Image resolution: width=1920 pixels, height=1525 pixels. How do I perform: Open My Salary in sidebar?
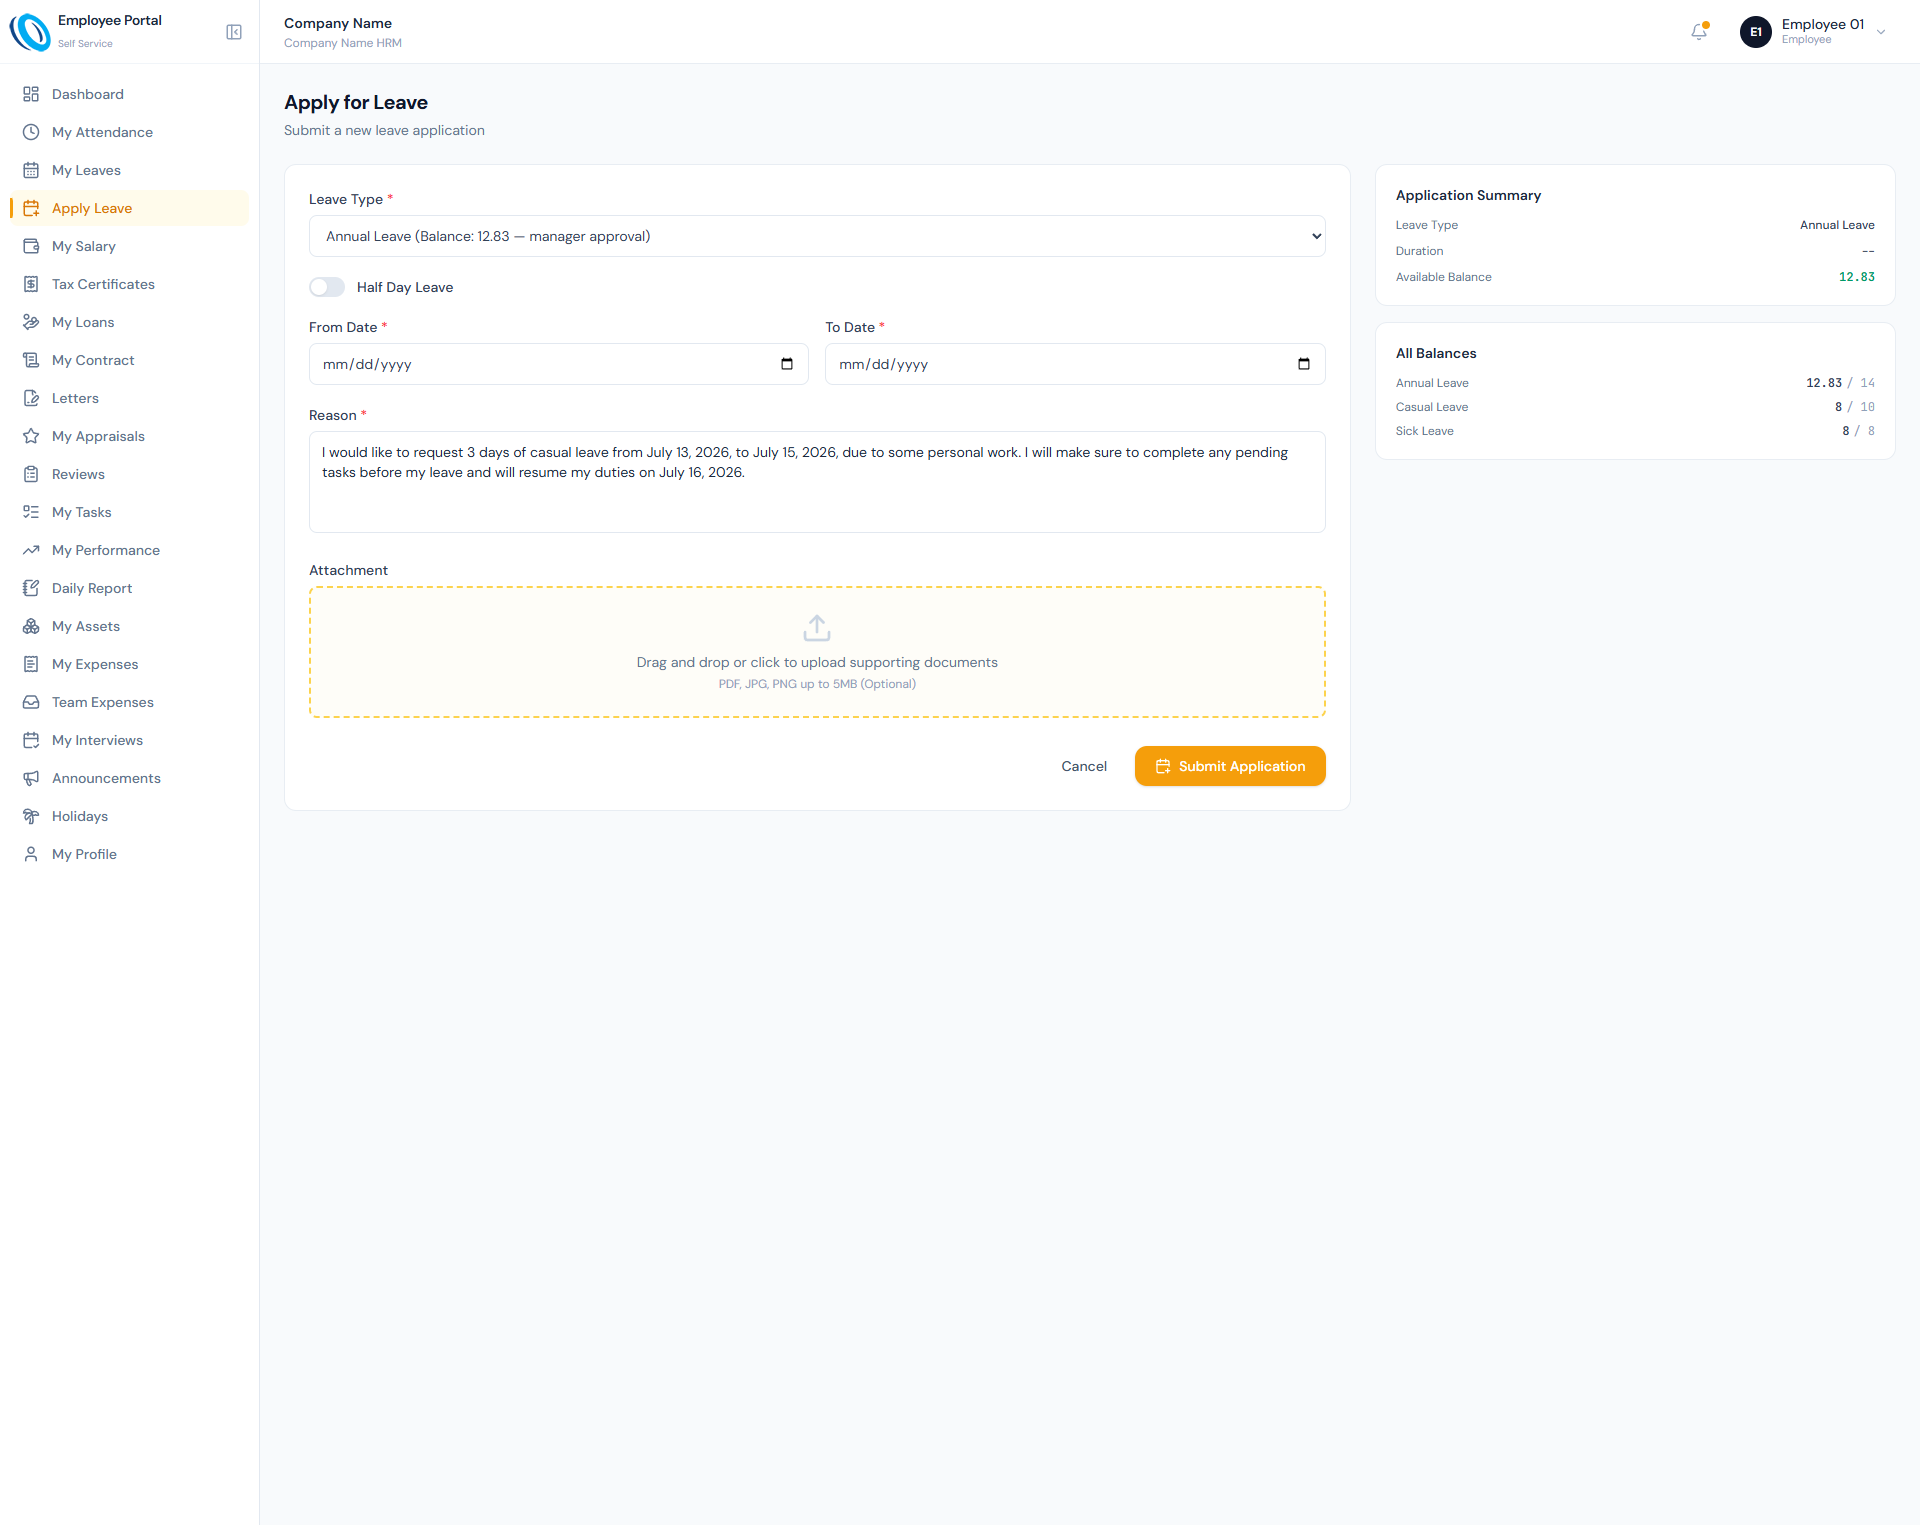pyautogui.click(x=129, y=246)
